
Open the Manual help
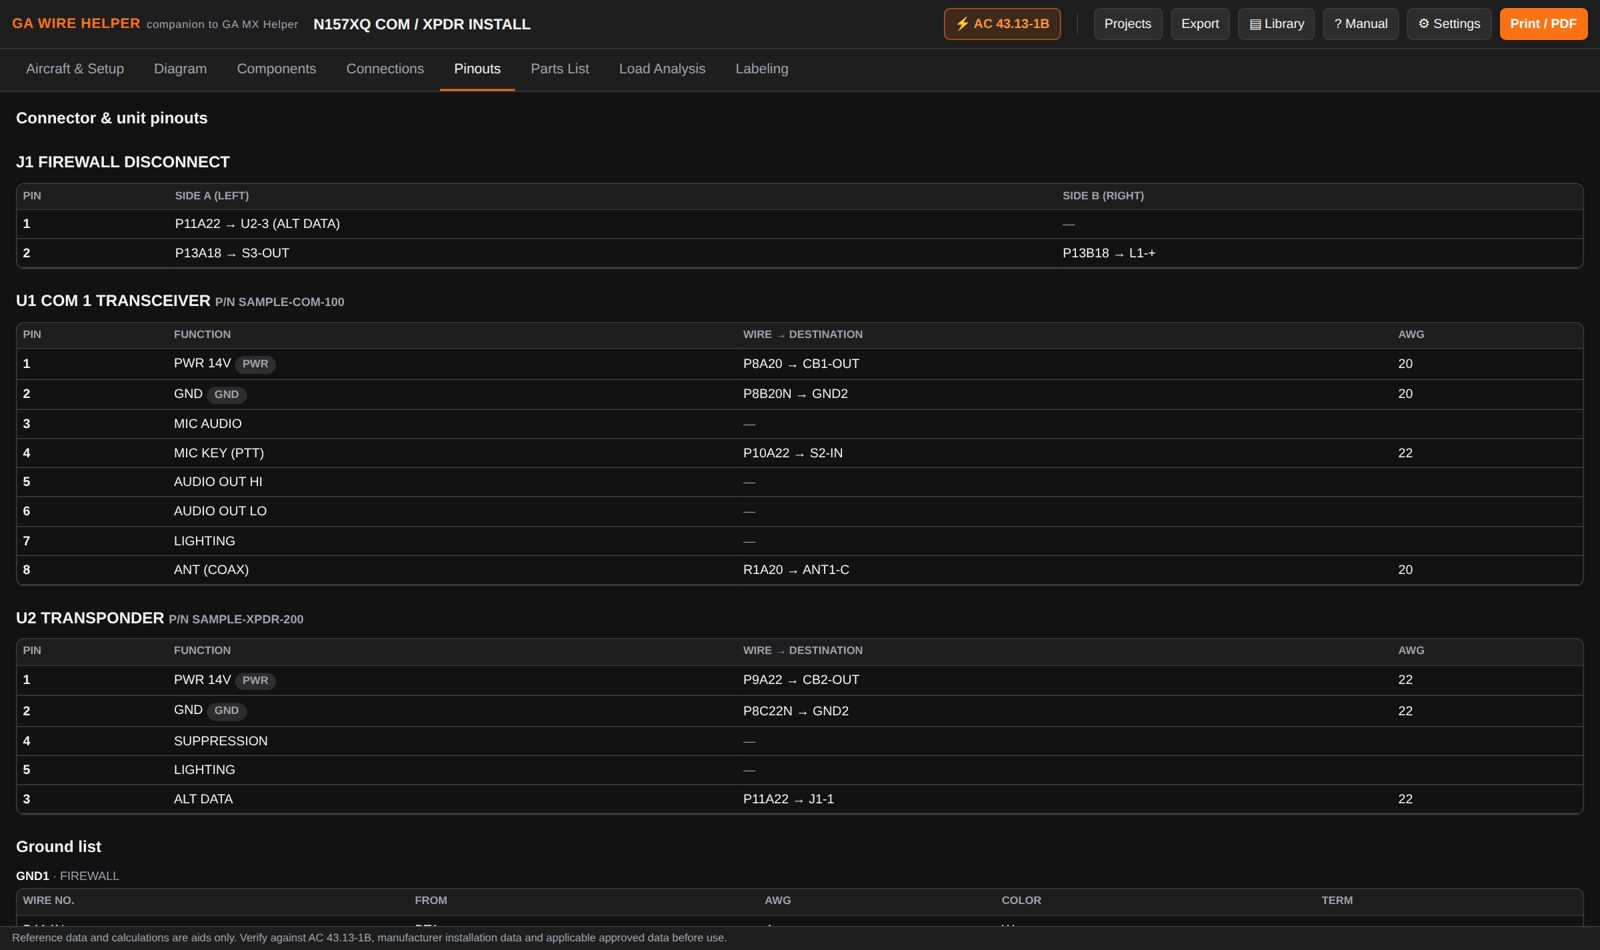click(1360, 24)
